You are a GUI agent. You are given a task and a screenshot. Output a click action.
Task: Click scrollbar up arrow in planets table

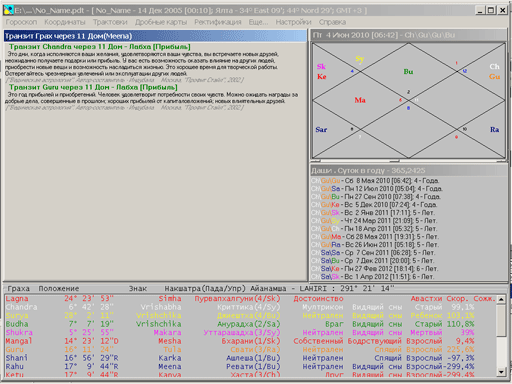point(501,299)
